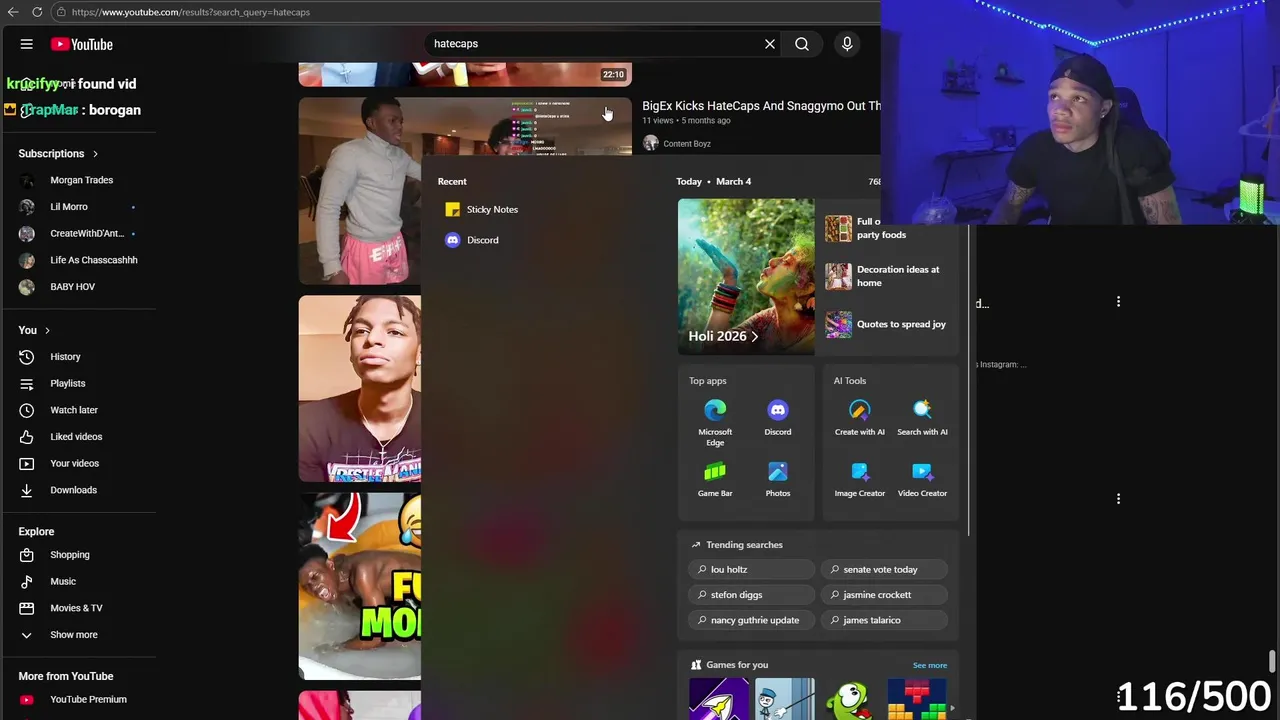Search trending james talarico

pos(884,620)
